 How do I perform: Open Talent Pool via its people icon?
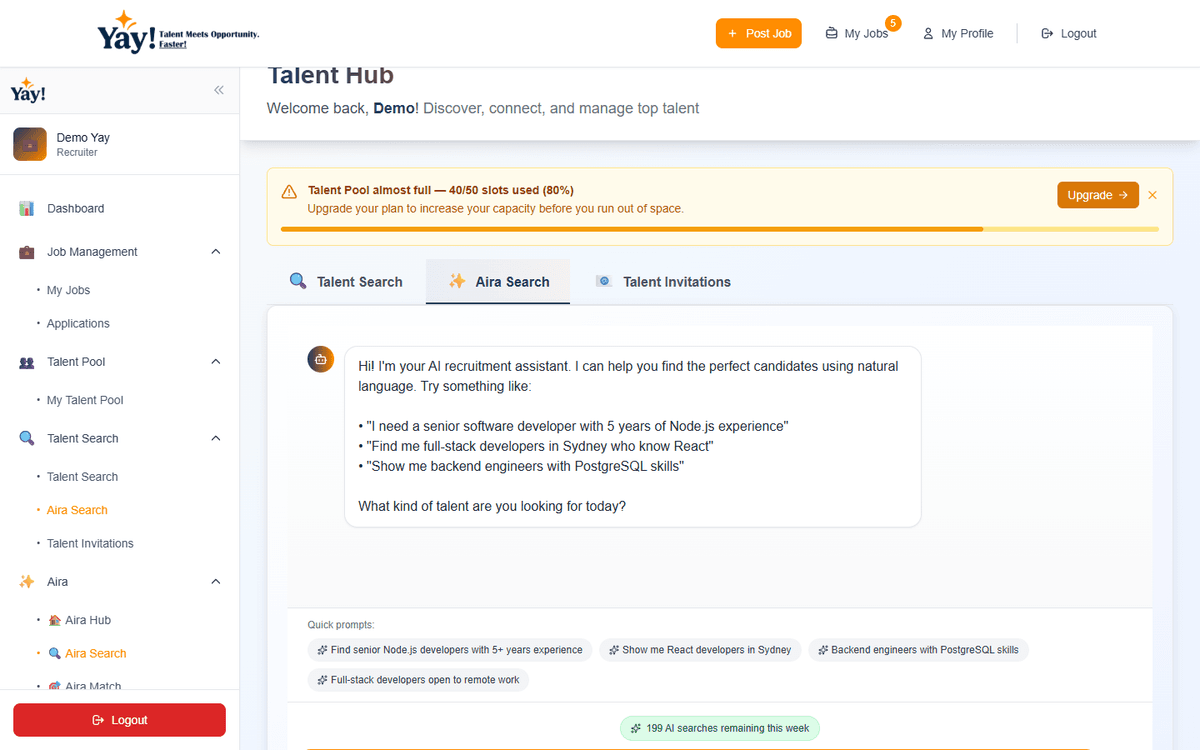tap(27, 361)
